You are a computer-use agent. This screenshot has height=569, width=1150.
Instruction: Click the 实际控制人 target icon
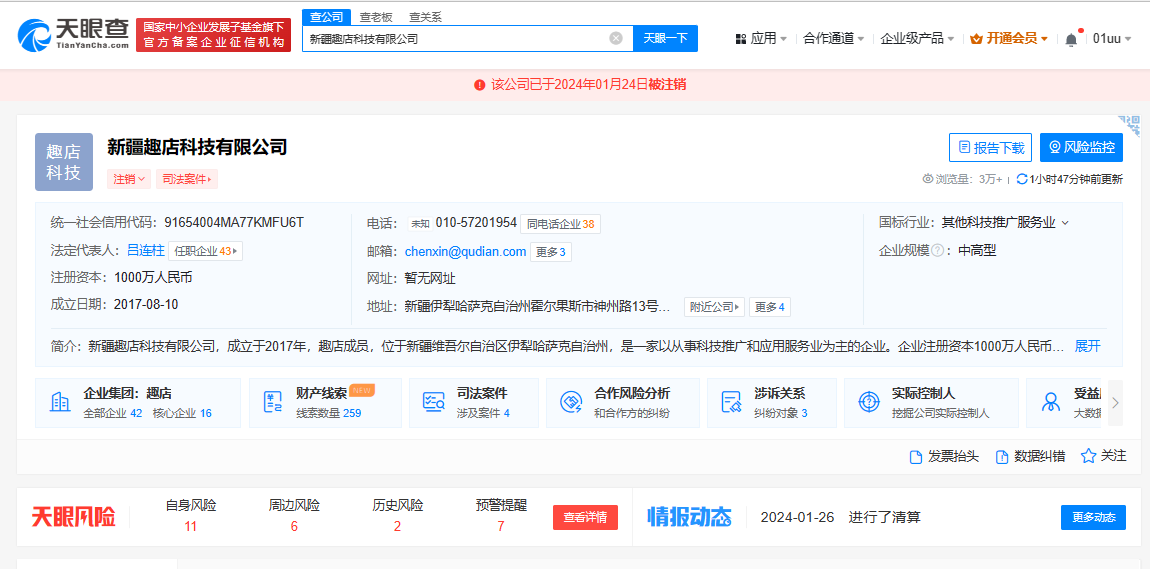tap(869, 402)
